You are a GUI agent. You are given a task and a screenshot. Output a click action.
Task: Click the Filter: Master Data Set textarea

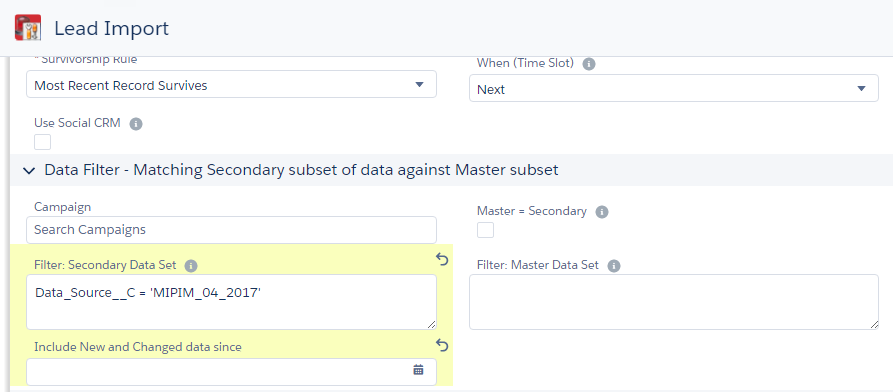pyautogui.click(x=674, y=302)
